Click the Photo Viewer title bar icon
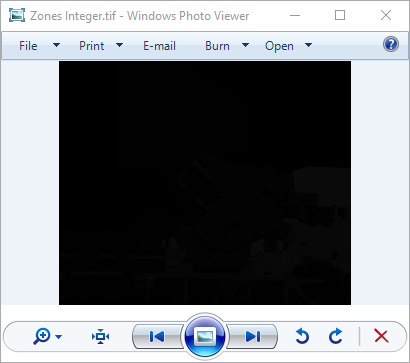Screen dimensions: 410x363 tap(17, 15)
